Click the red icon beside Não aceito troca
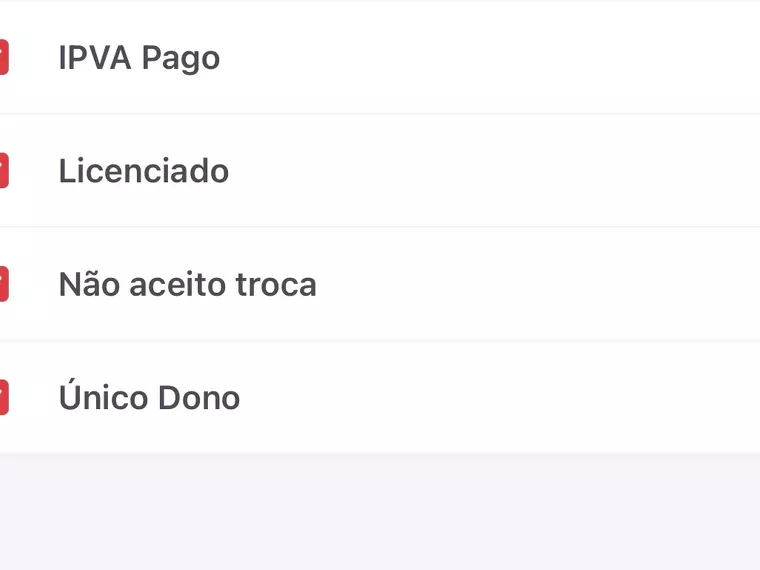Viewport: 760px width, 570px height. (3, 284)
